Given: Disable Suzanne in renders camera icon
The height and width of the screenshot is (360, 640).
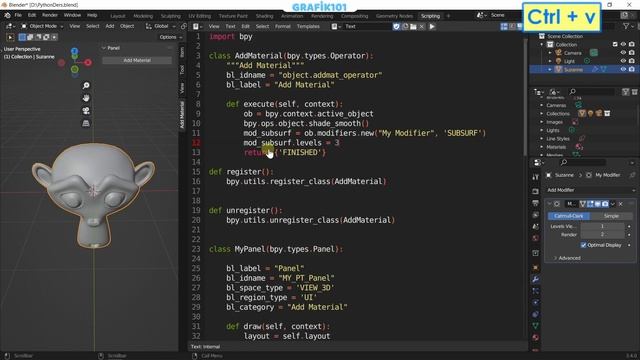Looking at the screenshot, I should 632,69.
